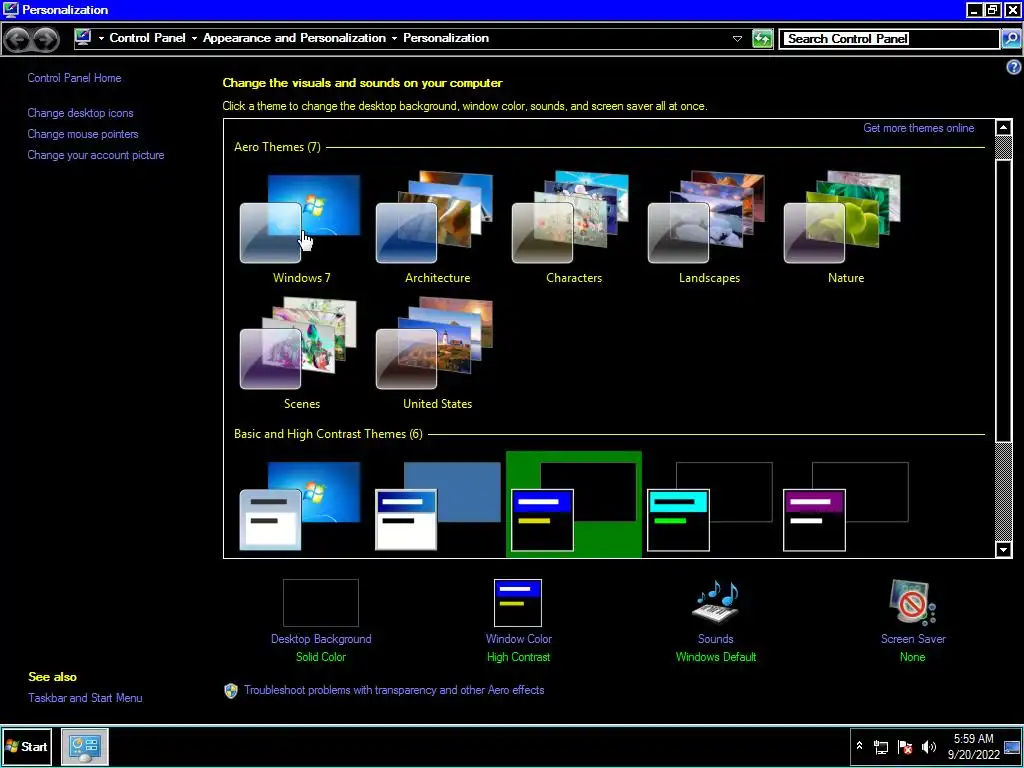Open the Window Color icon
This screenshot has height=768, width=1024.
(x=518, y=602)
